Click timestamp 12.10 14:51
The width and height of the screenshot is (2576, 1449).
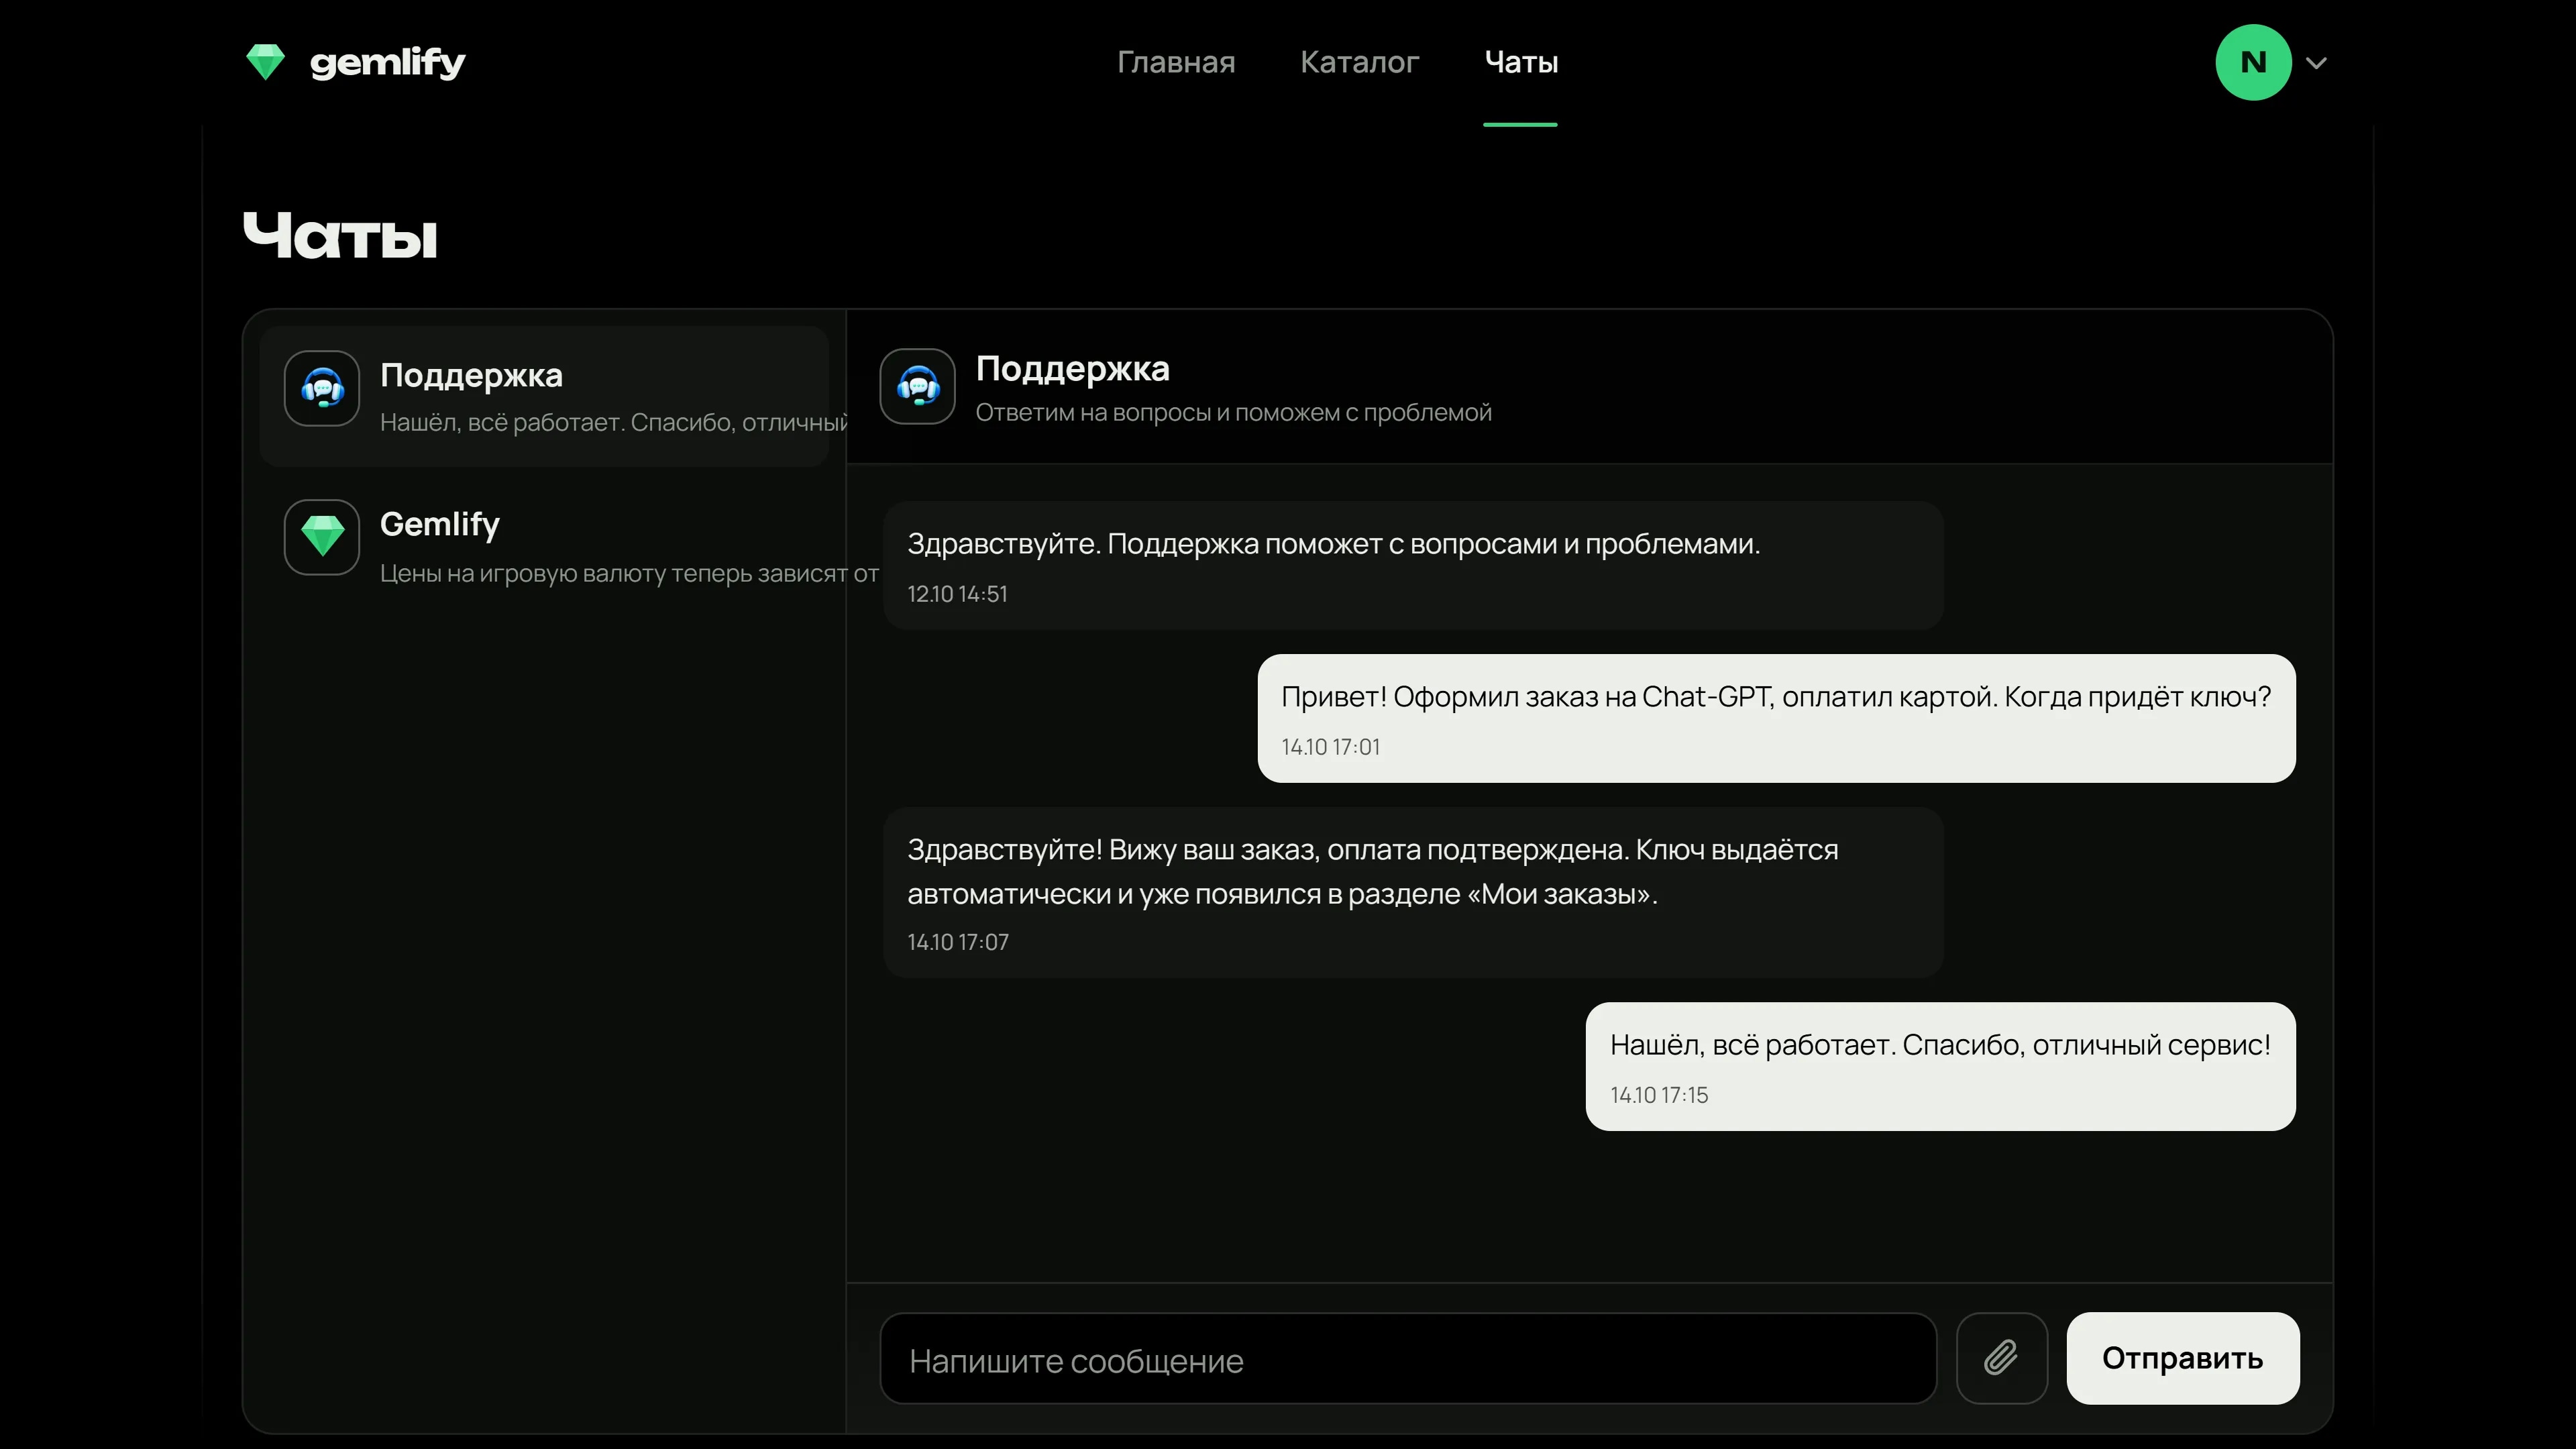(x=957, y=594)
